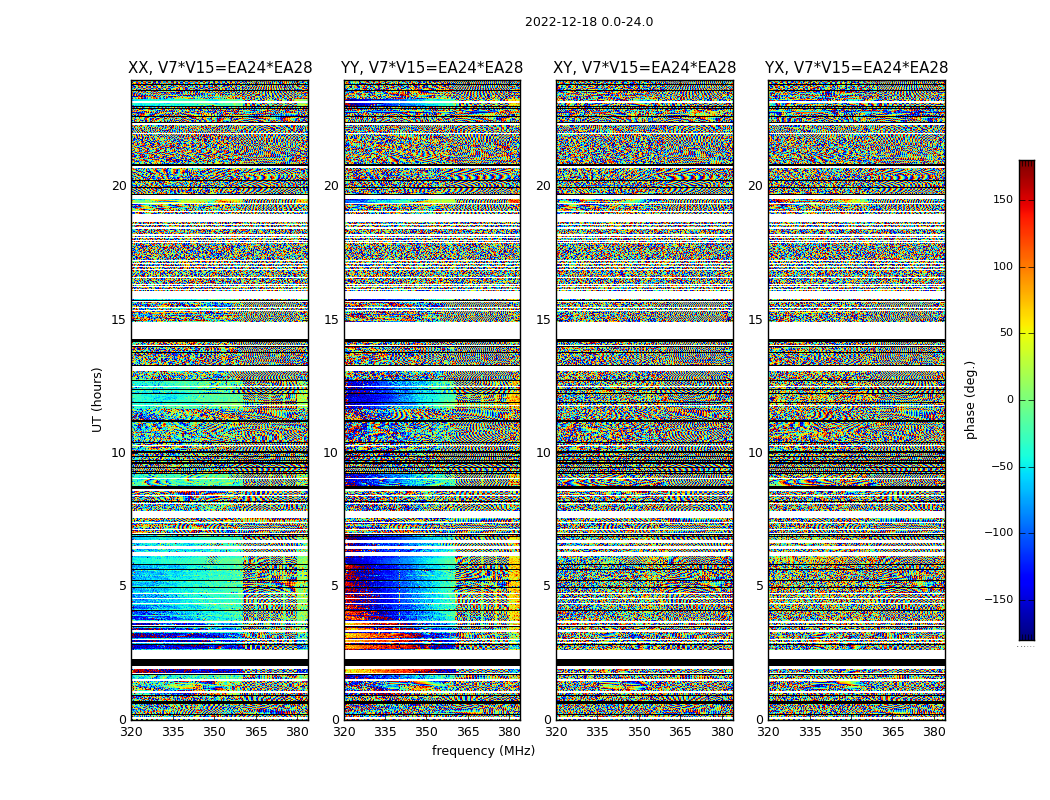Click XX panel x-axis tick 380

pos(297,732)
